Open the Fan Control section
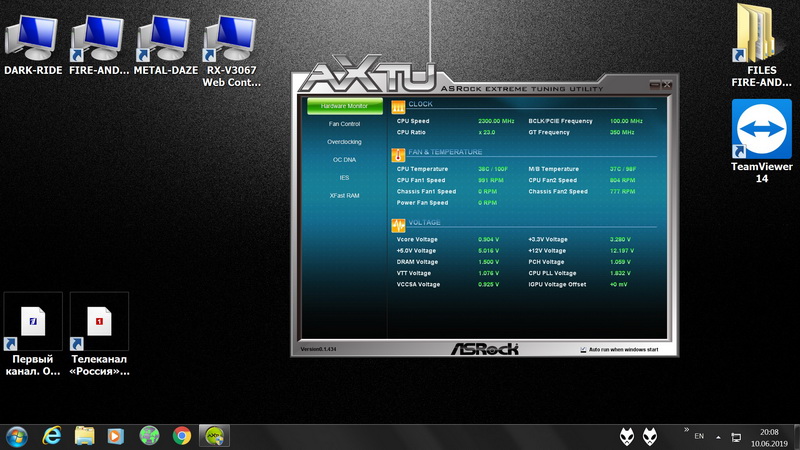The image size is (800, 450). pos(344,124)
